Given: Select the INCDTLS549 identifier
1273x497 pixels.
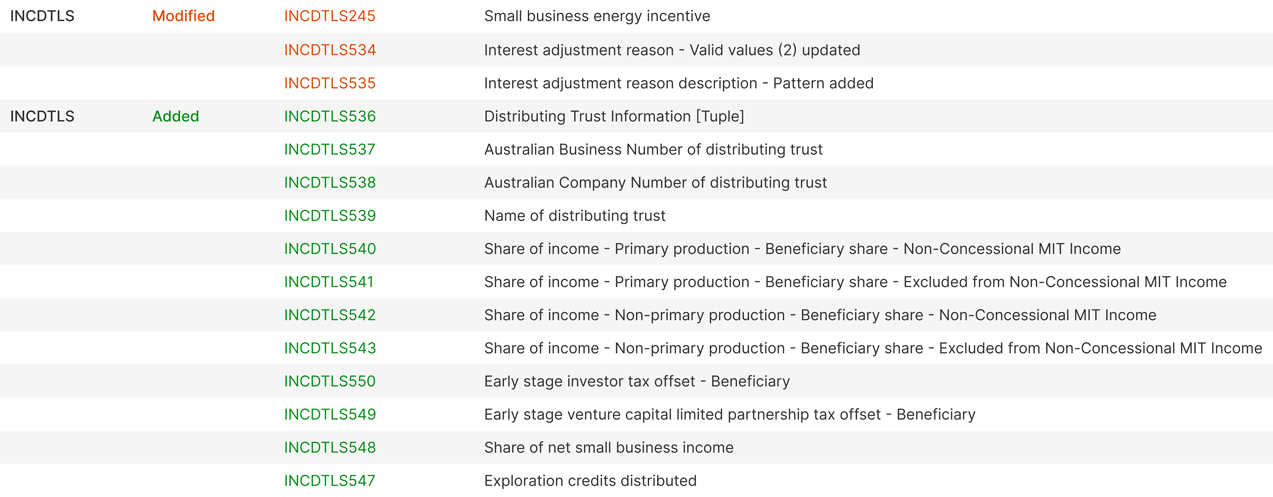Looking at the screenshot, I should click(x=330, y=414).
